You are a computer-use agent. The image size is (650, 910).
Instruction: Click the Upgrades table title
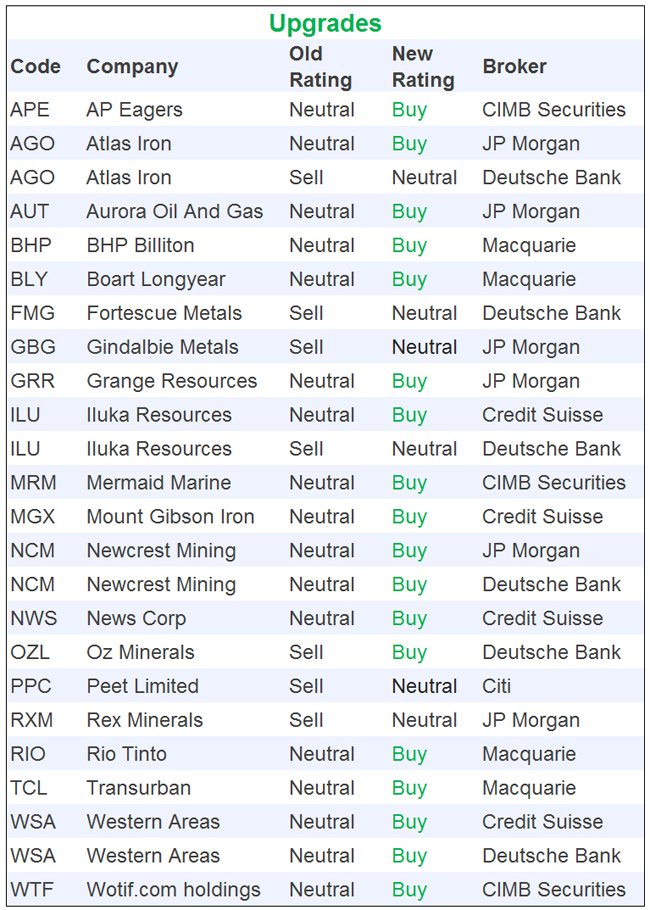click(325, 23)
